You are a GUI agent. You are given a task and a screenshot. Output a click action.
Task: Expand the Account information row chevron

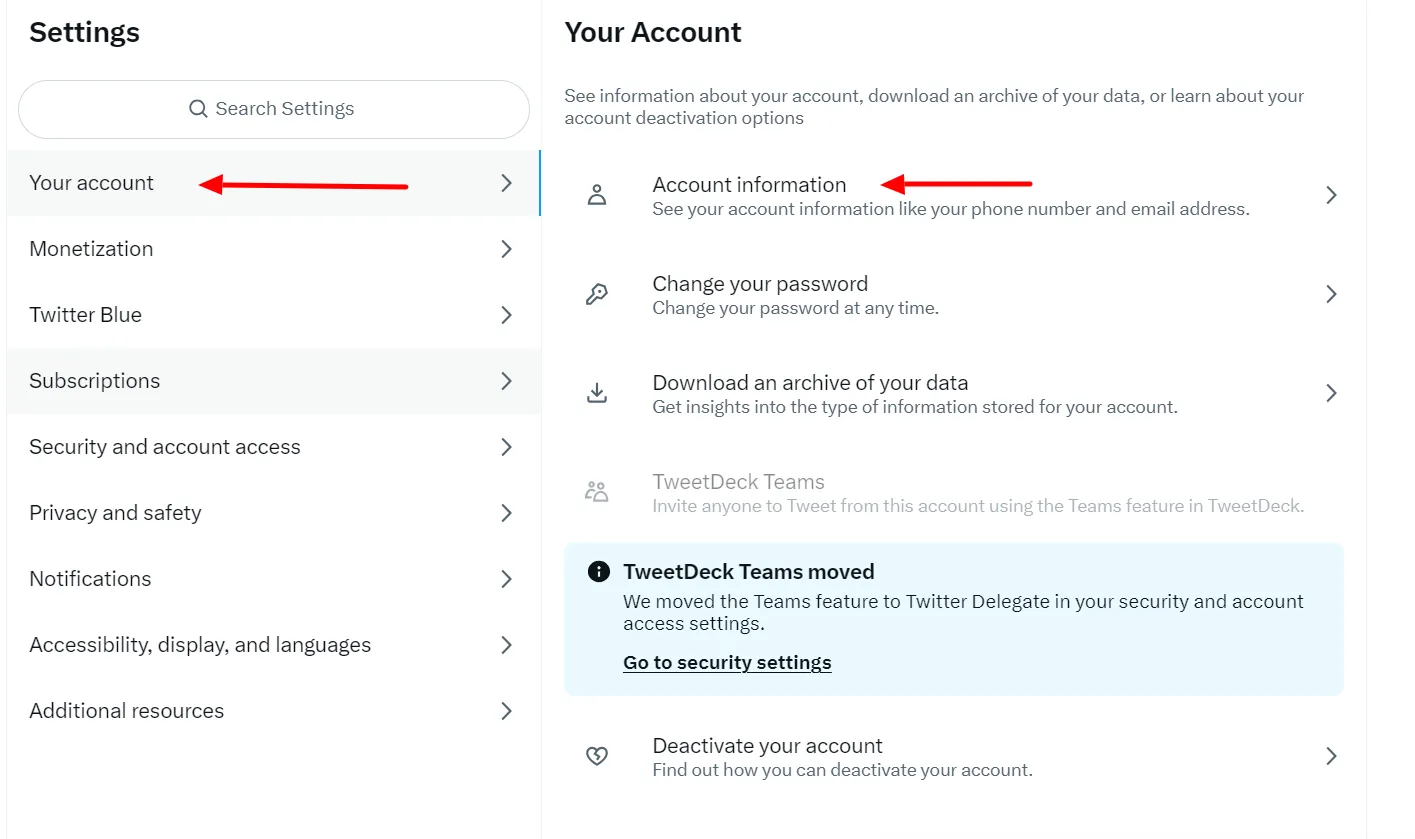coord(1330,195)
